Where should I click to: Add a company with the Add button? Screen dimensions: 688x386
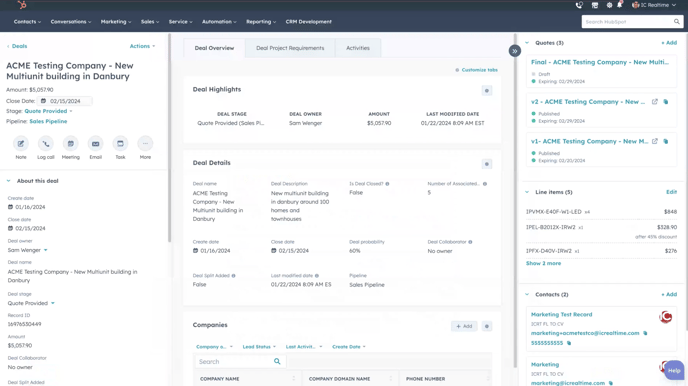464,326
